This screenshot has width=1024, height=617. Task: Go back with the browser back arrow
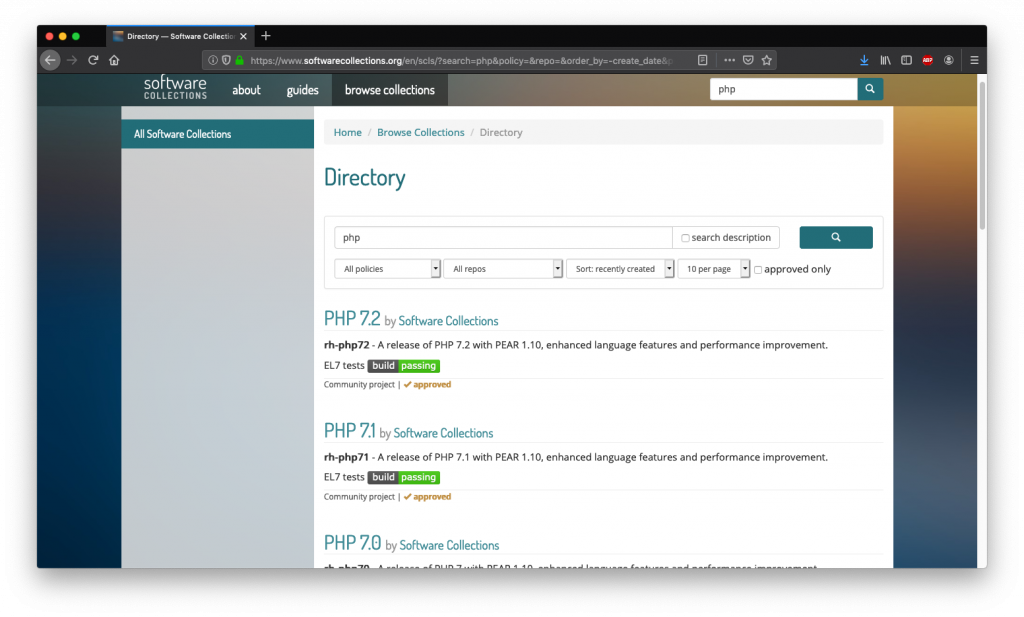pos(50,60)
